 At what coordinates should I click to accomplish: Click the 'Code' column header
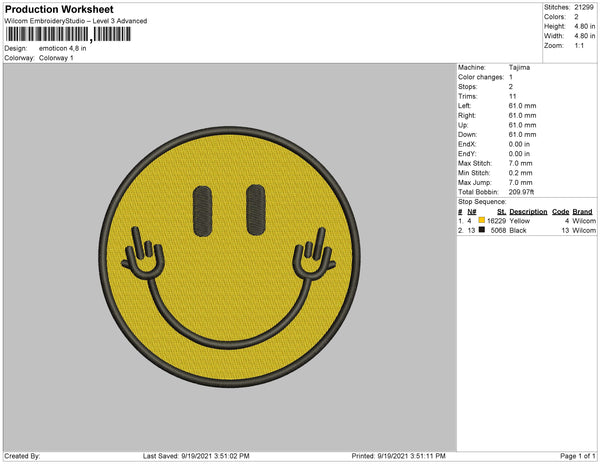point(561,212)
